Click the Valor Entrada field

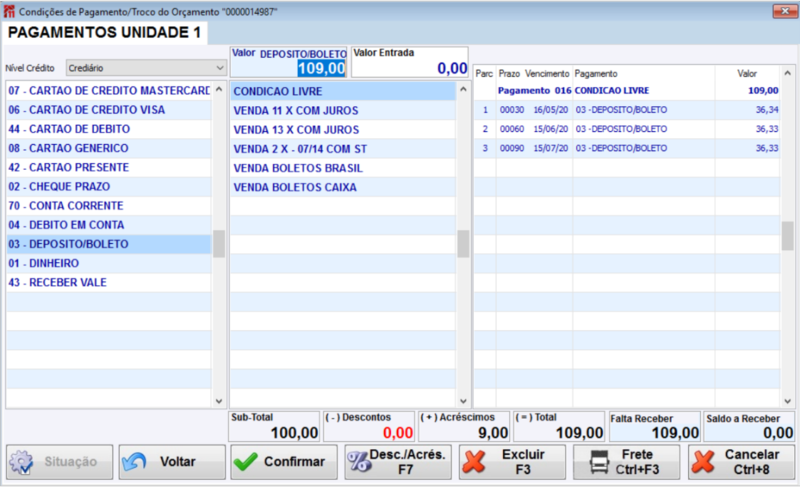click(x=410, y=62)
